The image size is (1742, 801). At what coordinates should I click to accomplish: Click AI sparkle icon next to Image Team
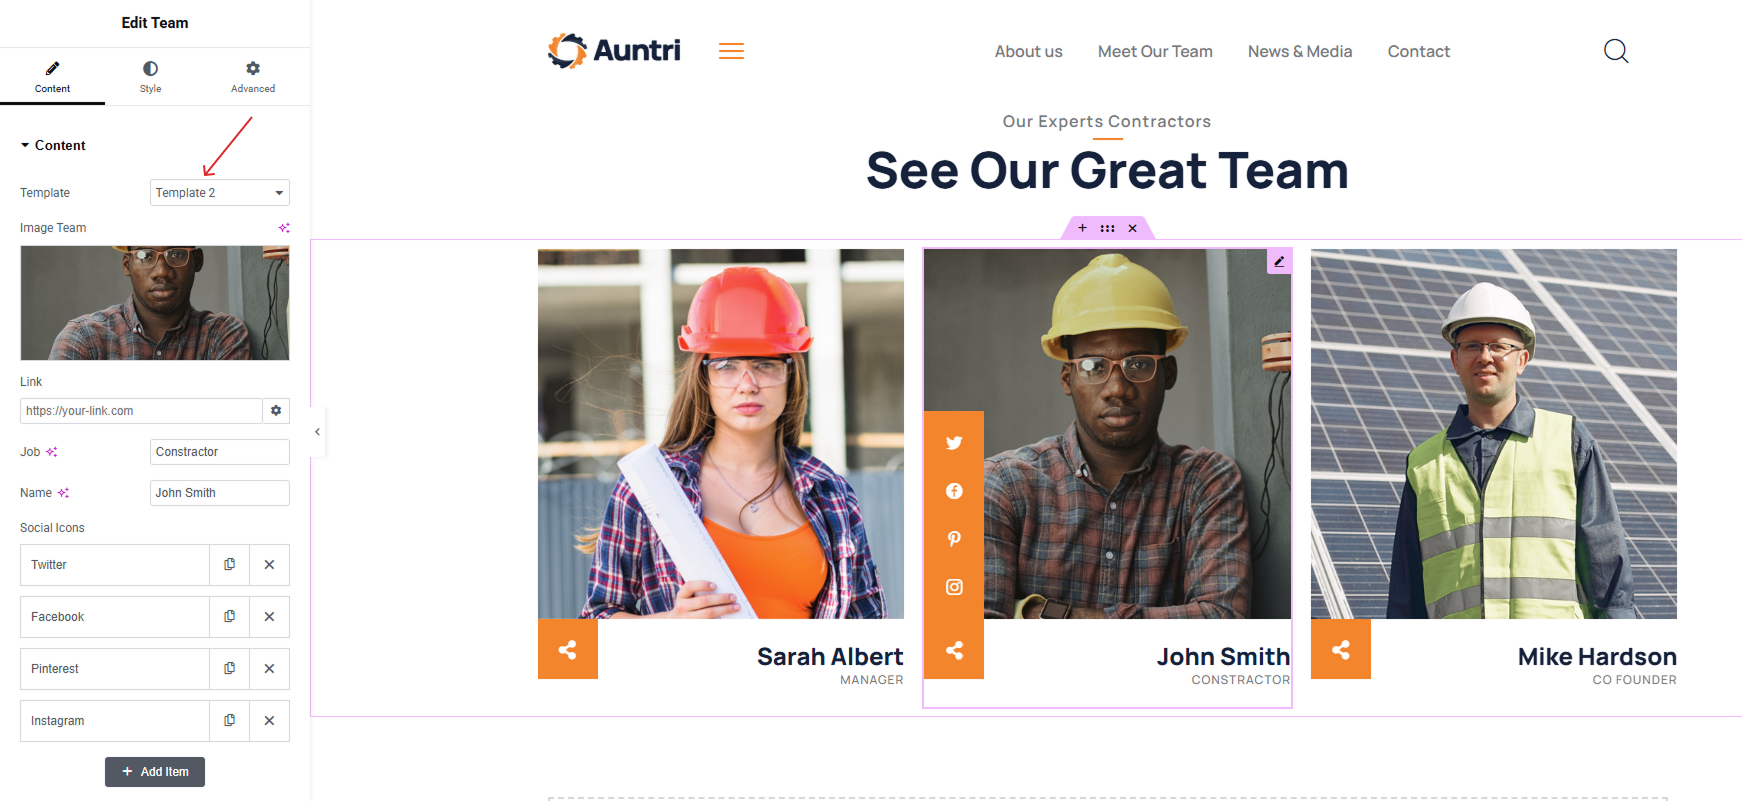point(284,228)
